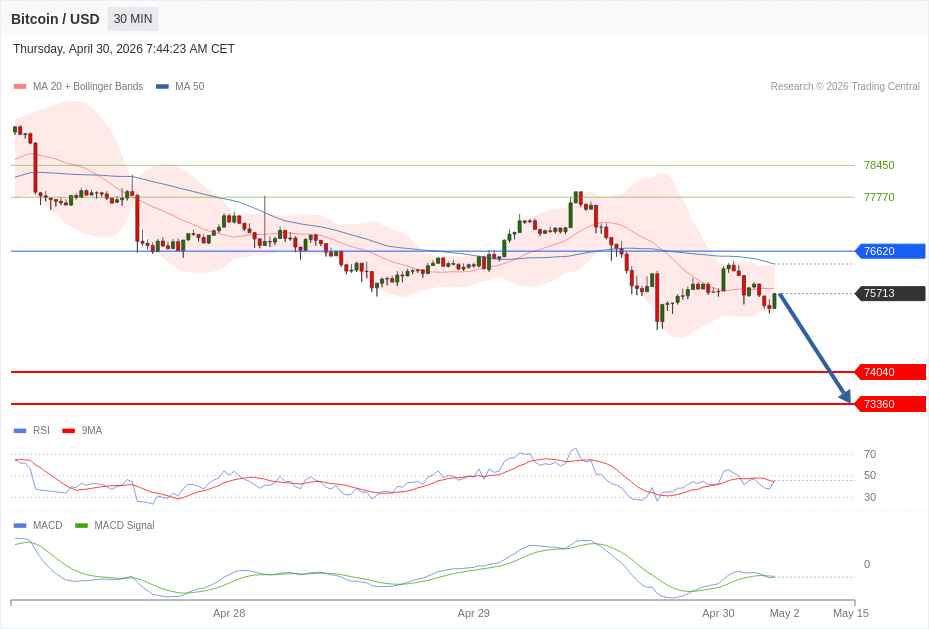Click the red 9MA legend marker
This screenshot has width=929, height=629.
pos(68,431)
